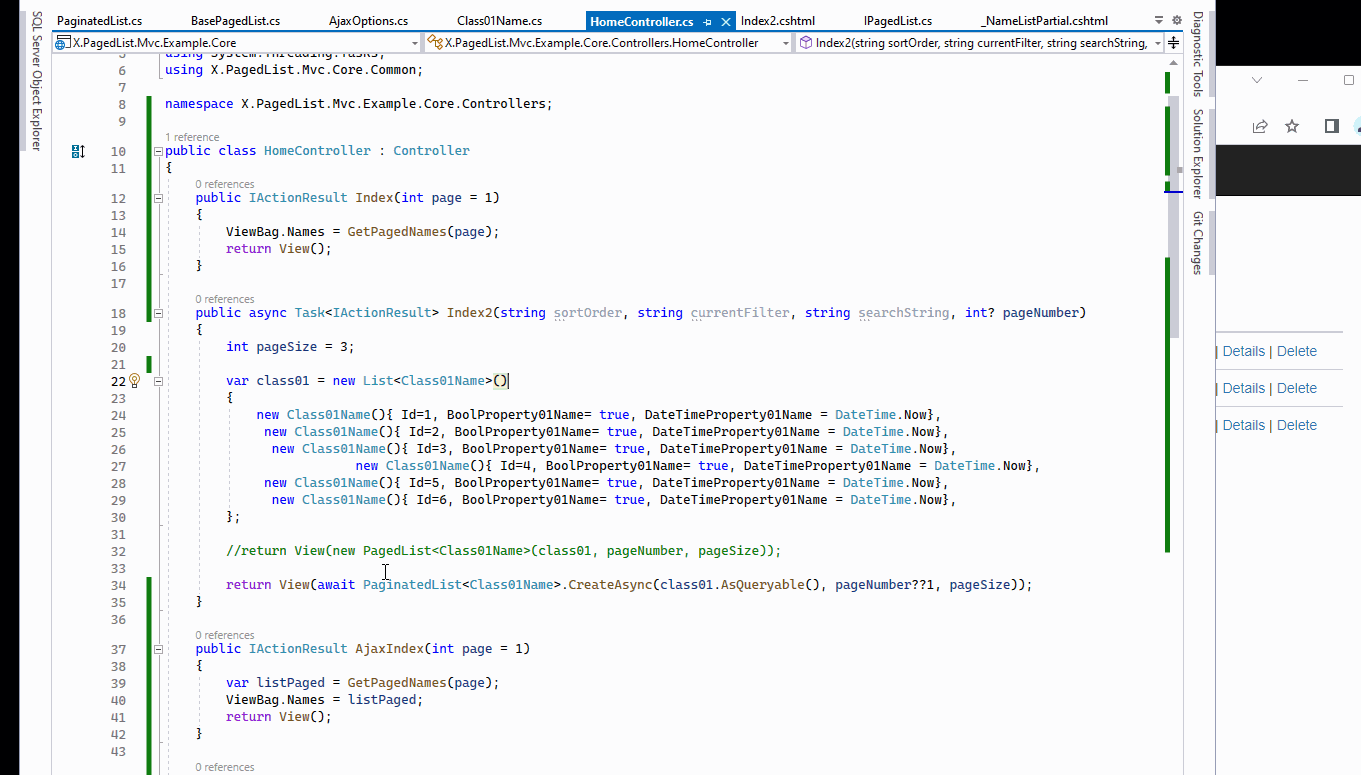Click the browser tab search chevron
This screenshot has width=1361, height=775.
(1257, 80)
